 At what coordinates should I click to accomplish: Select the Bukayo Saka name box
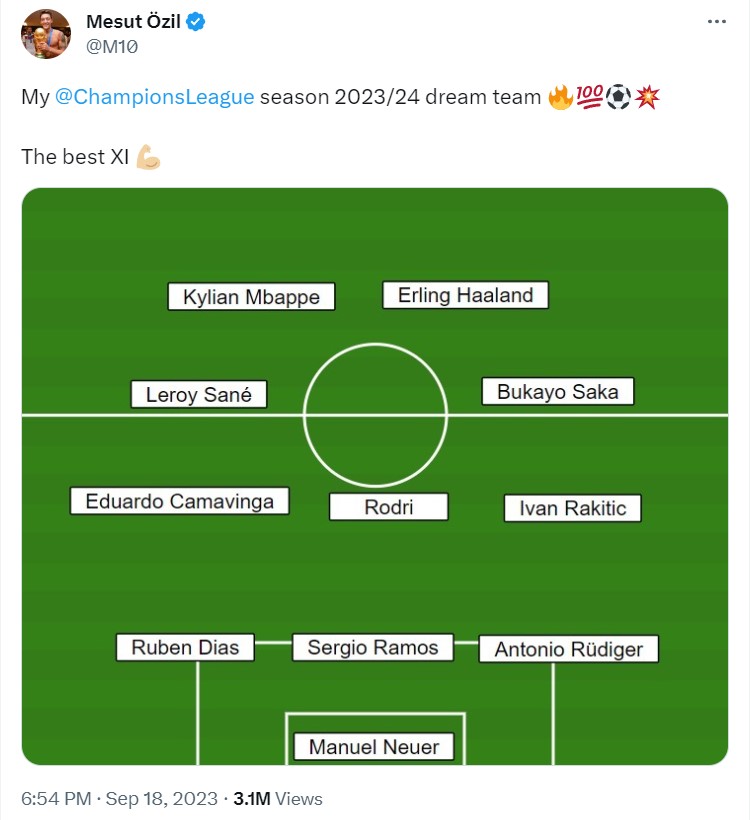557,392
